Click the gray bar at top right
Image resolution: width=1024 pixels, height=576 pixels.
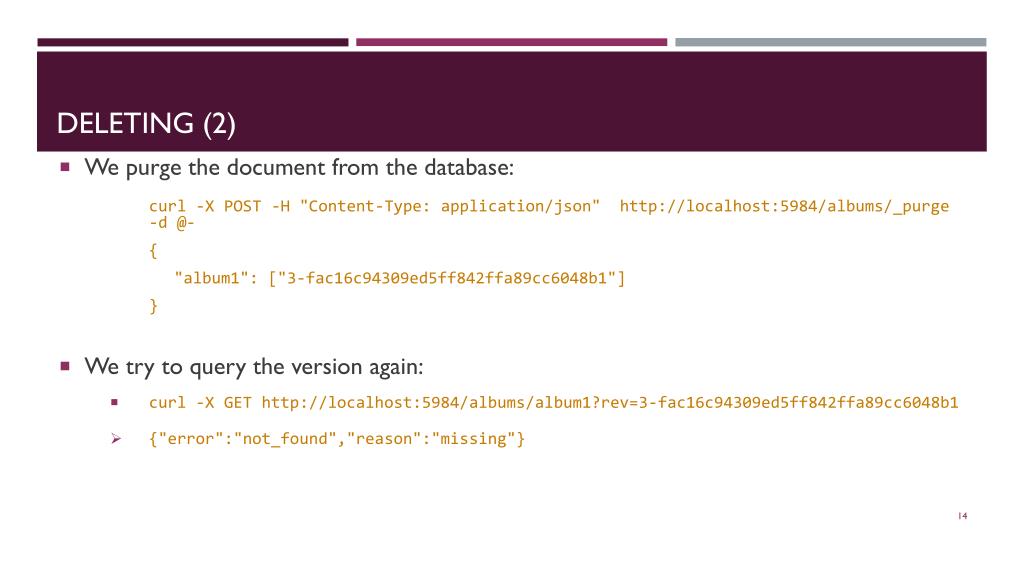point(830,42)
